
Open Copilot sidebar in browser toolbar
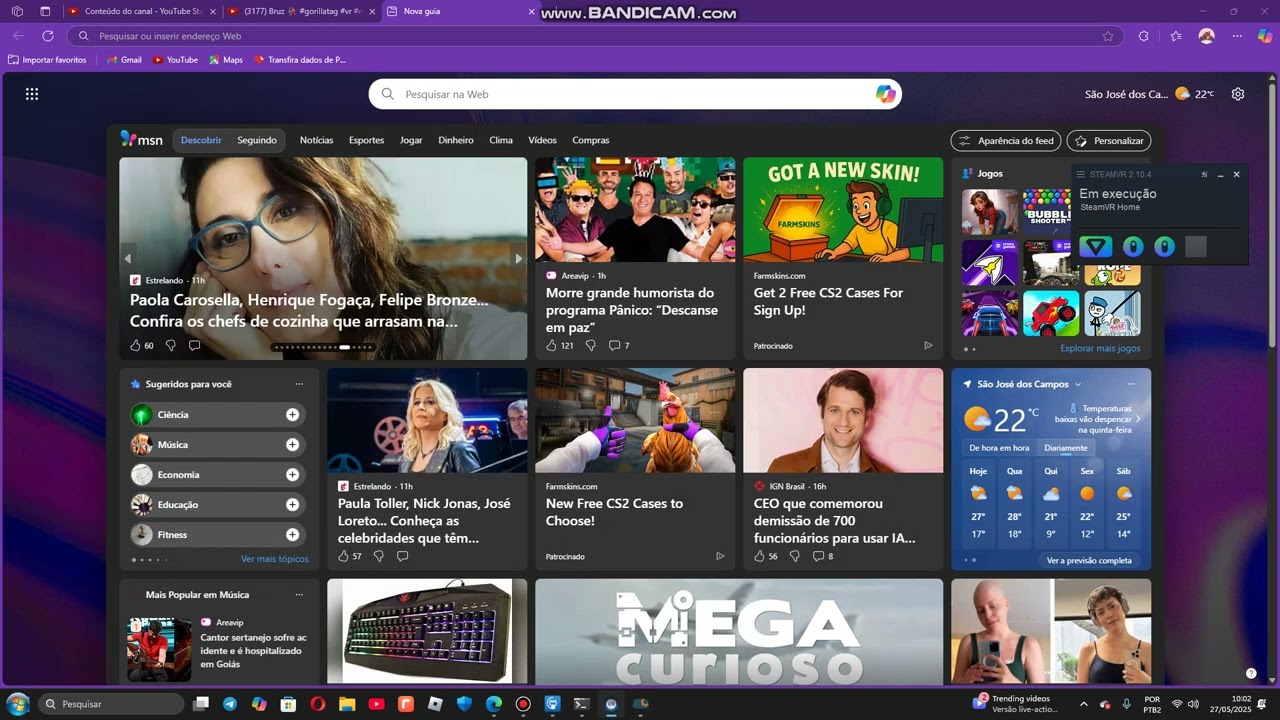point(1264,36)
